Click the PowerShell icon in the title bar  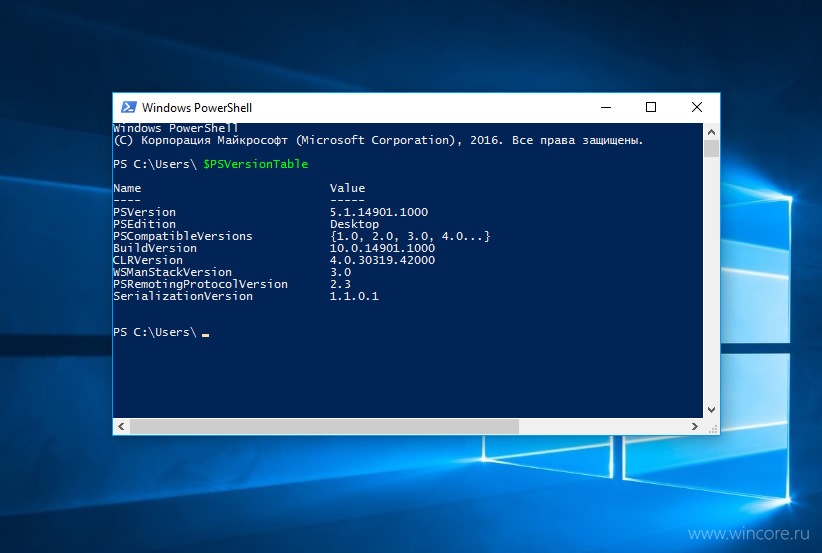(128, 107)
